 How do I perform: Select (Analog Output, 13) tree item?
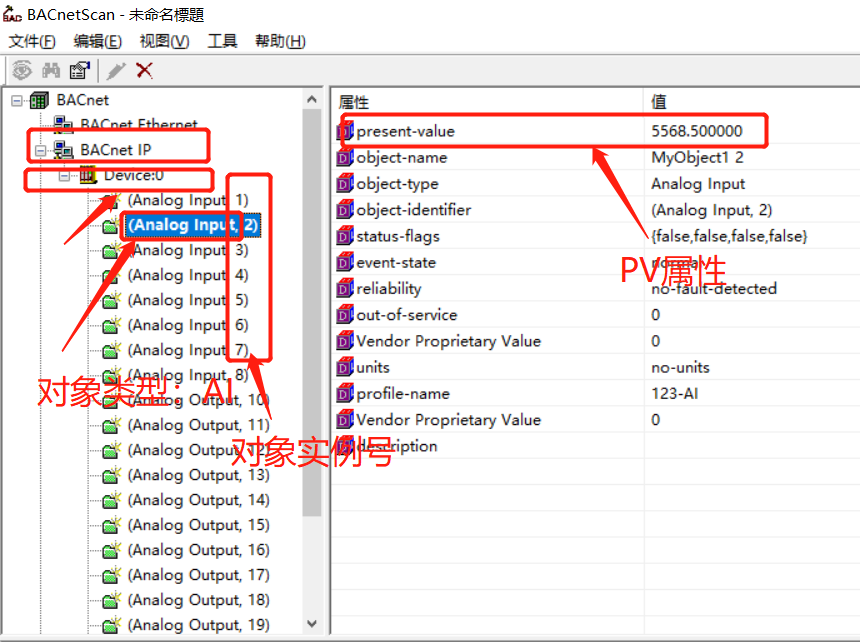(x=199, y=475)
